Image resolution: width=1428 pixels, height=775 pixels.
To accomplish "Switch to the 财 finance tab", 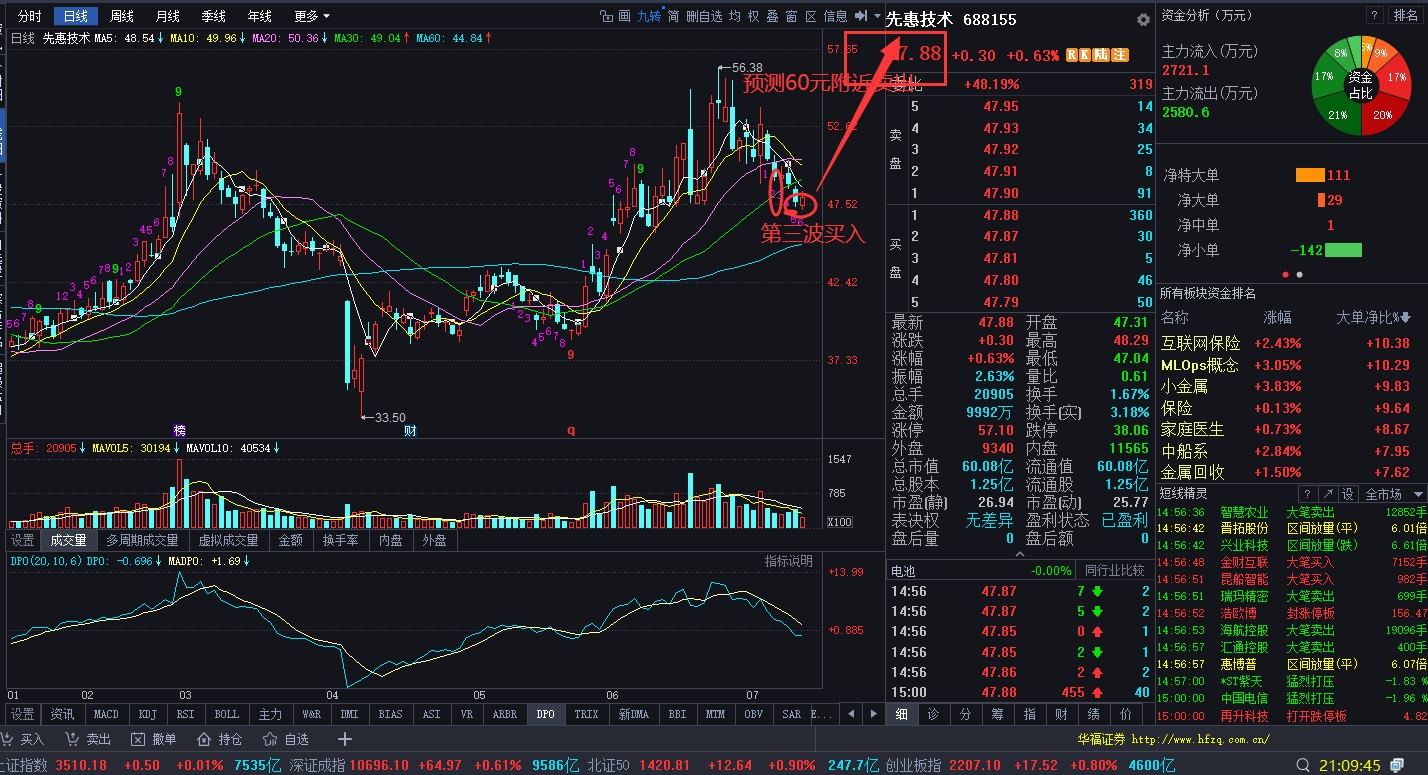I will click(1061, 714).
